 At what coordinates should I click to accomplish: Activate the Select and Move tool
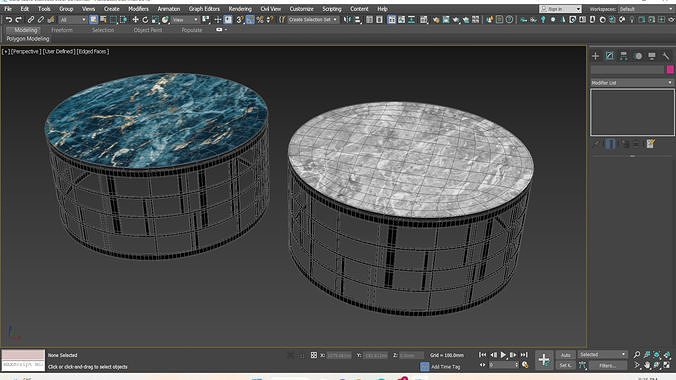point(135,20)
